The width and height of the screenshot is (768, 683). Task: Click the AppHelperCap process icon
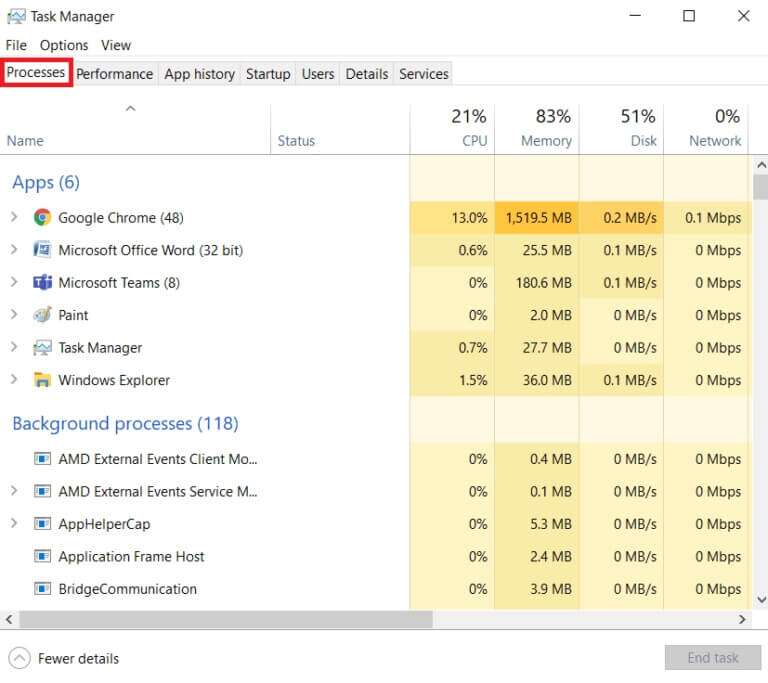click(42, 524)
